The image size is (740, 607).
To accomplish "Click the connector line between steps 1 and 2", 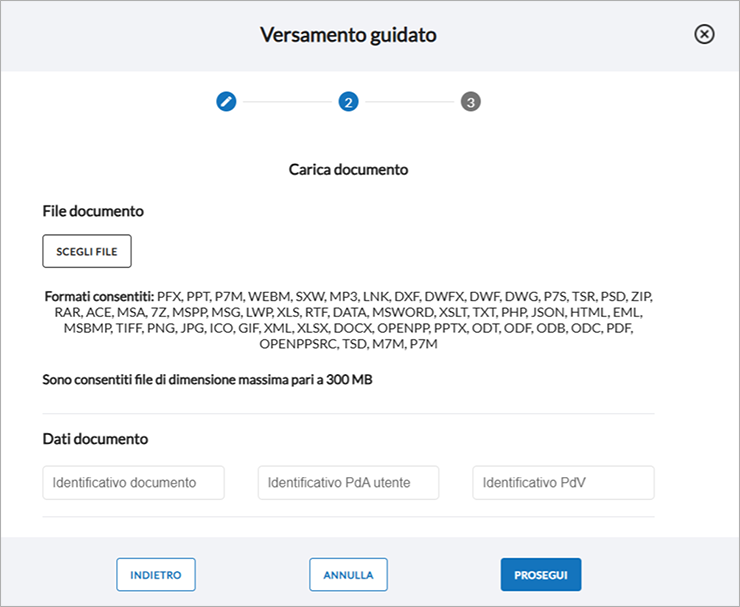I will point(287,102).
